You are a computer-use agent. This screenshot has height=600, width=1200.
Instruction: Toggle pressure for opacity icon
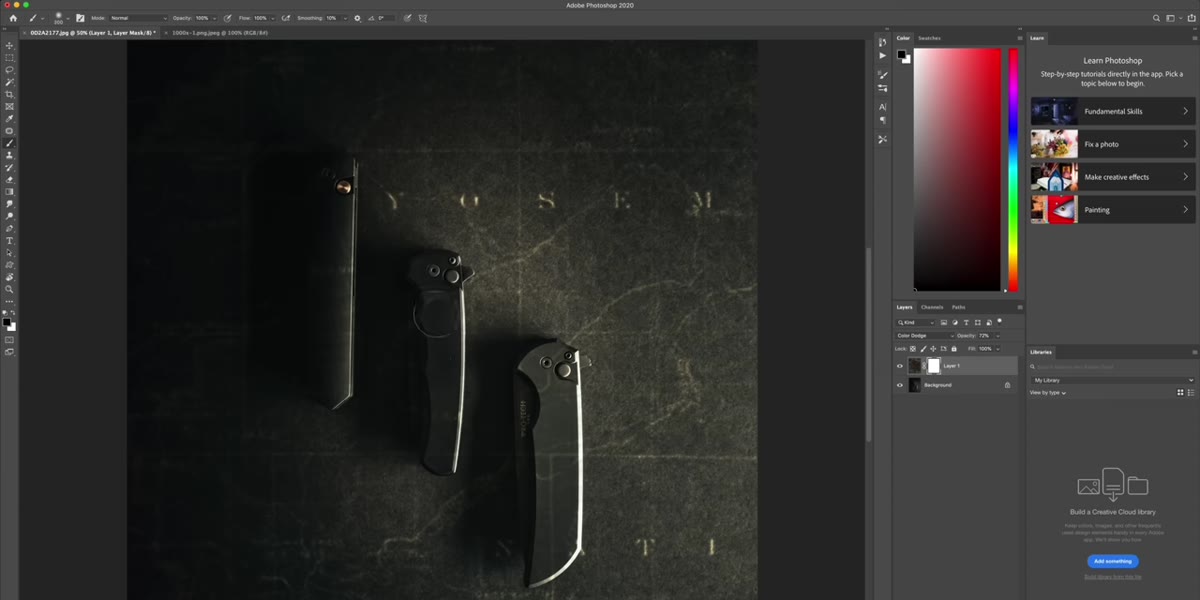228,18
